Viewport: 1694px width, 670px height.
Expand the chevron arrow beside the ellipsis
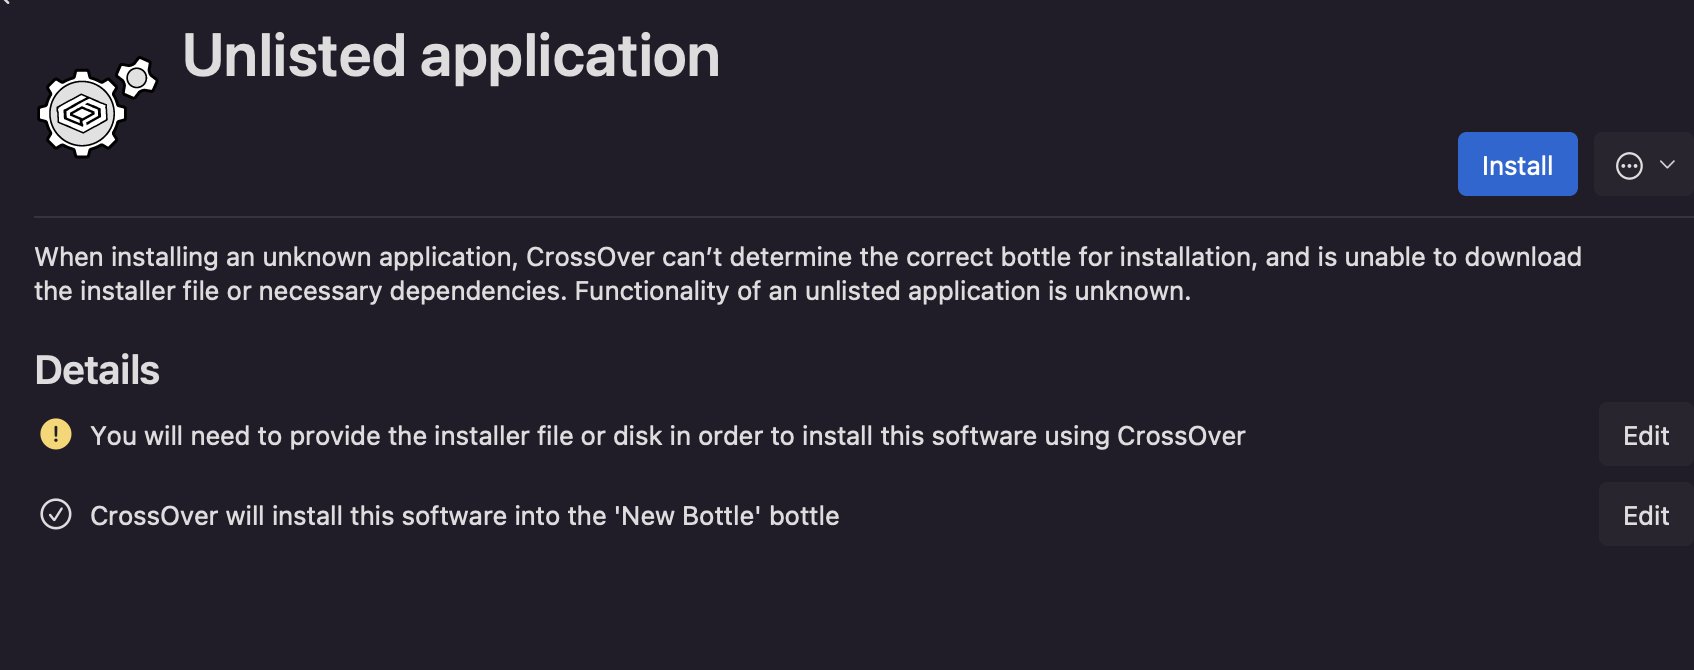tap(1667, 165)
